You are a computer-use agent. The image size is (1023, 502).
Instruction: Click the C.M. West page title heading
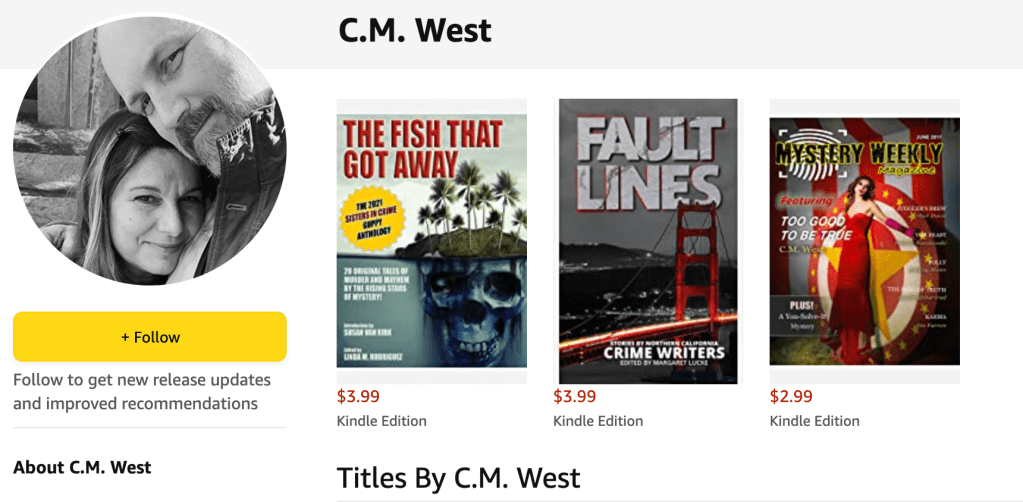coord(415,31)
